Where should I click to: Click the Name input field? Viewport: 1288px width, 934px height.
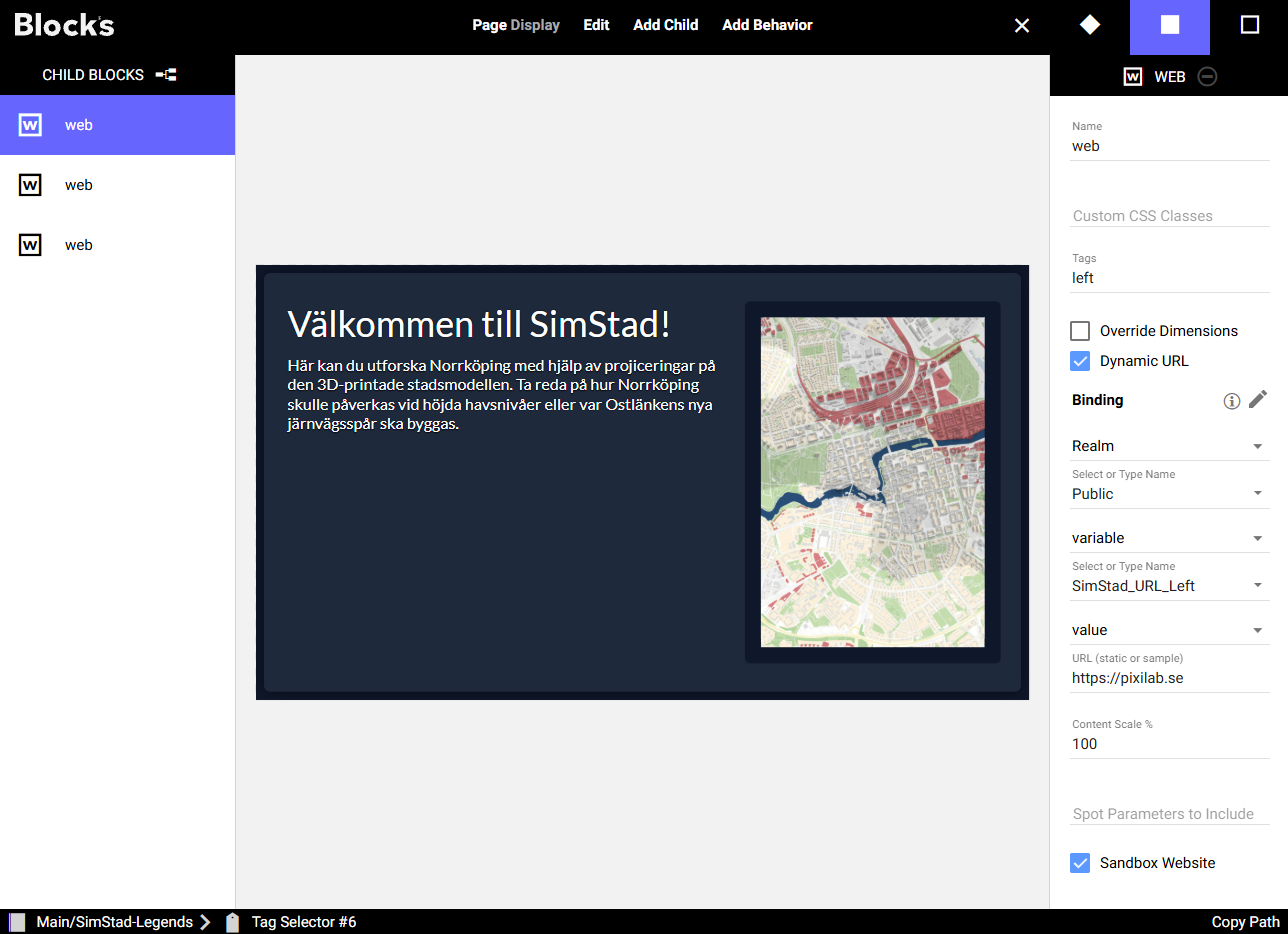coord(1170,146)
